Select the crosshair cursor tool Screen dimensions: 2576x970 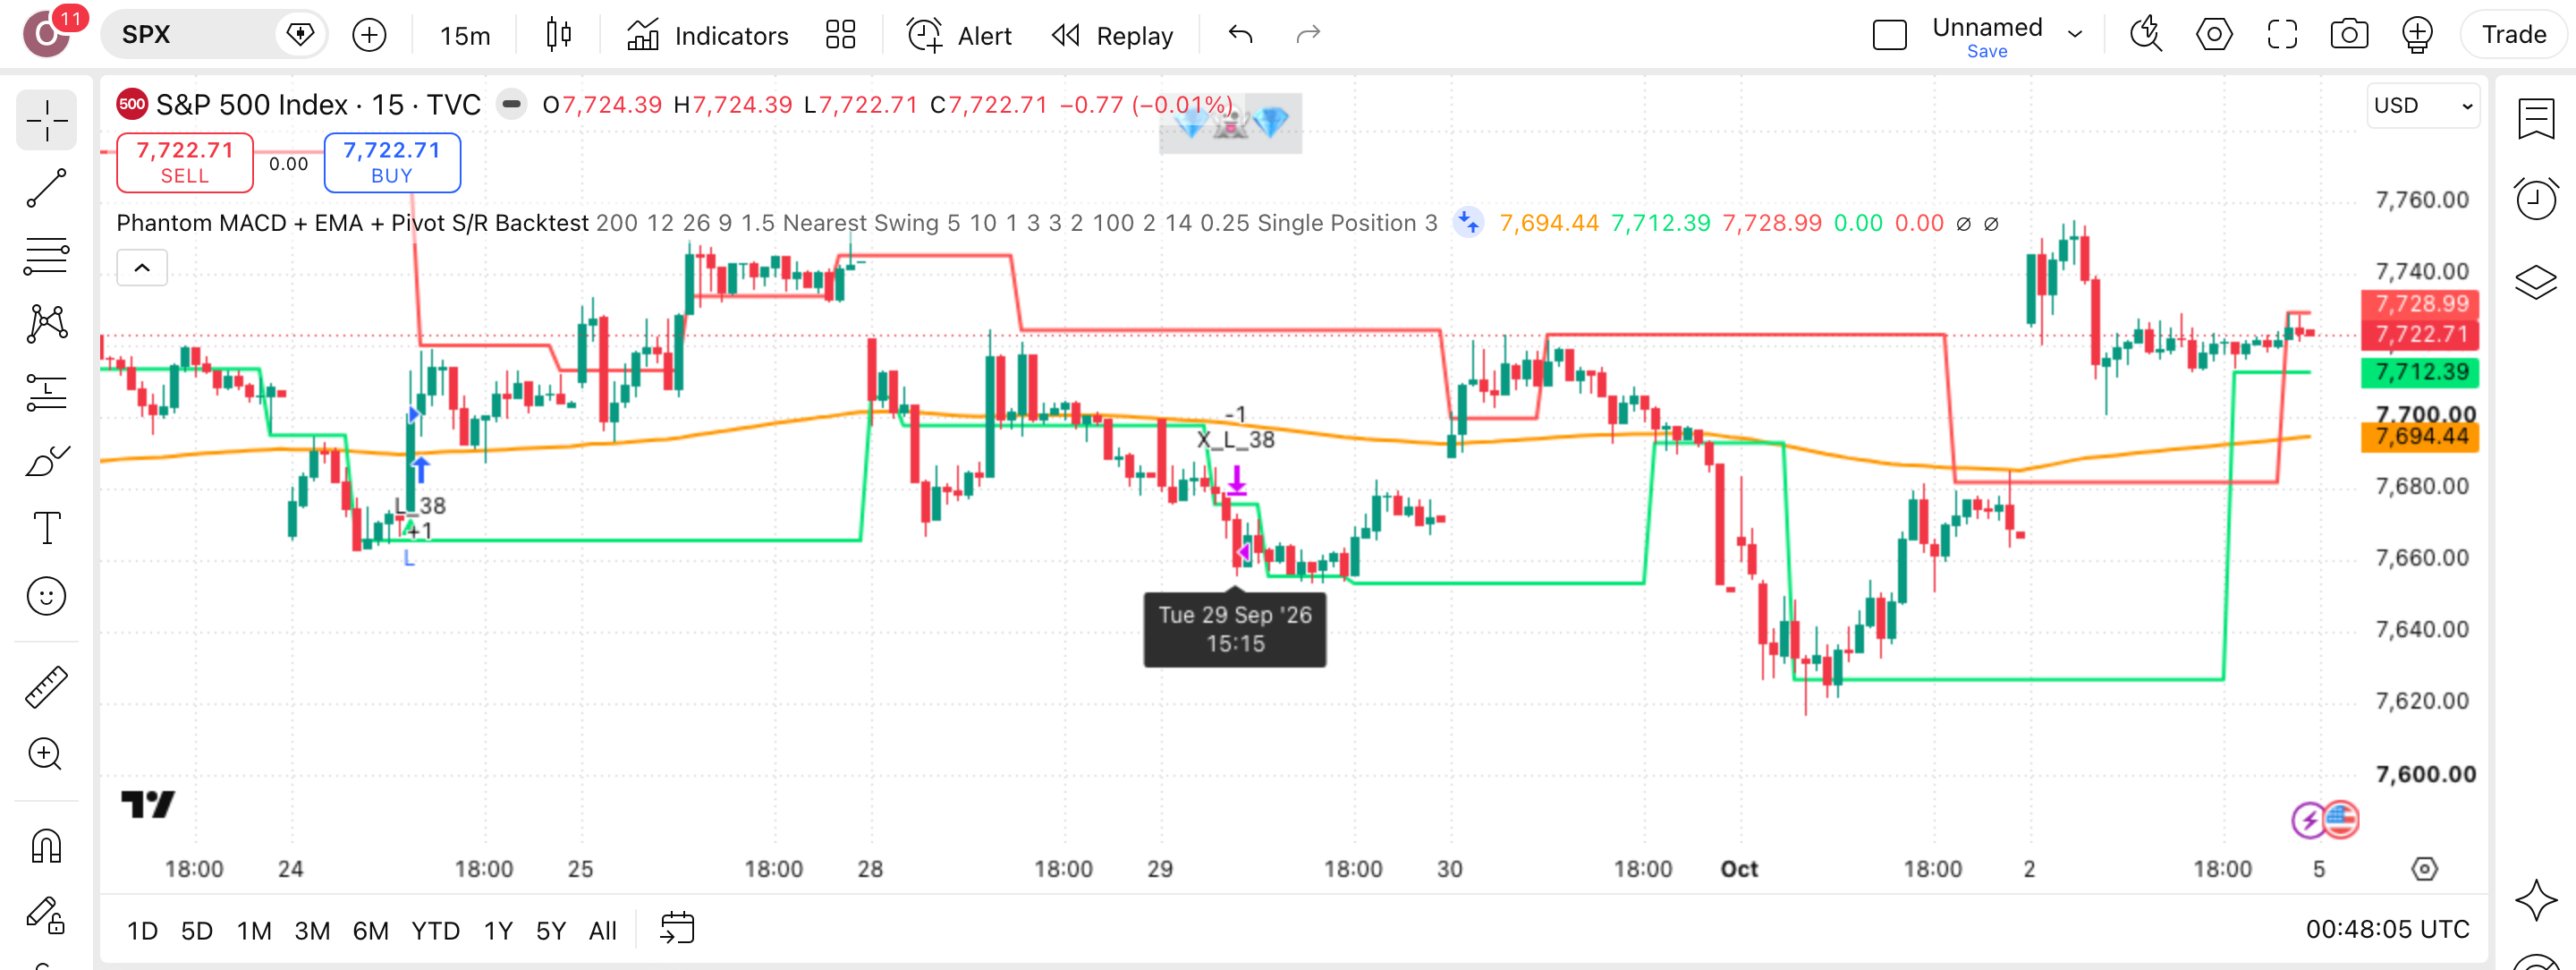point(46,121)
